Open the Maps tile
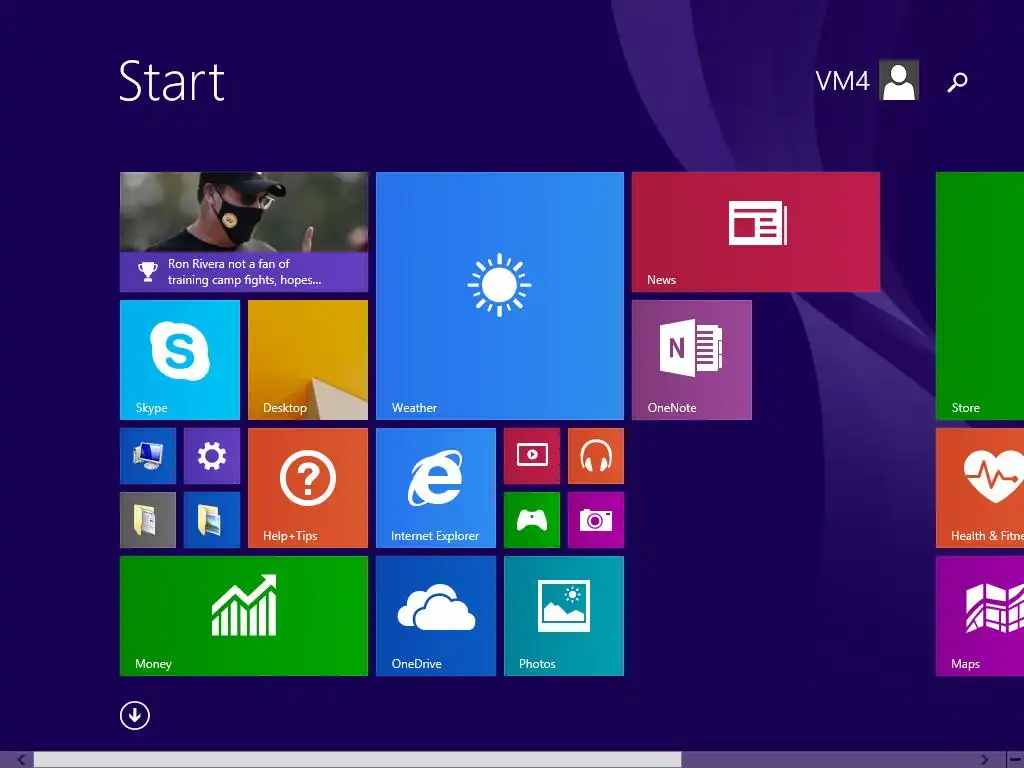Viewport: 1024px width, 768px height. [980, 616]
